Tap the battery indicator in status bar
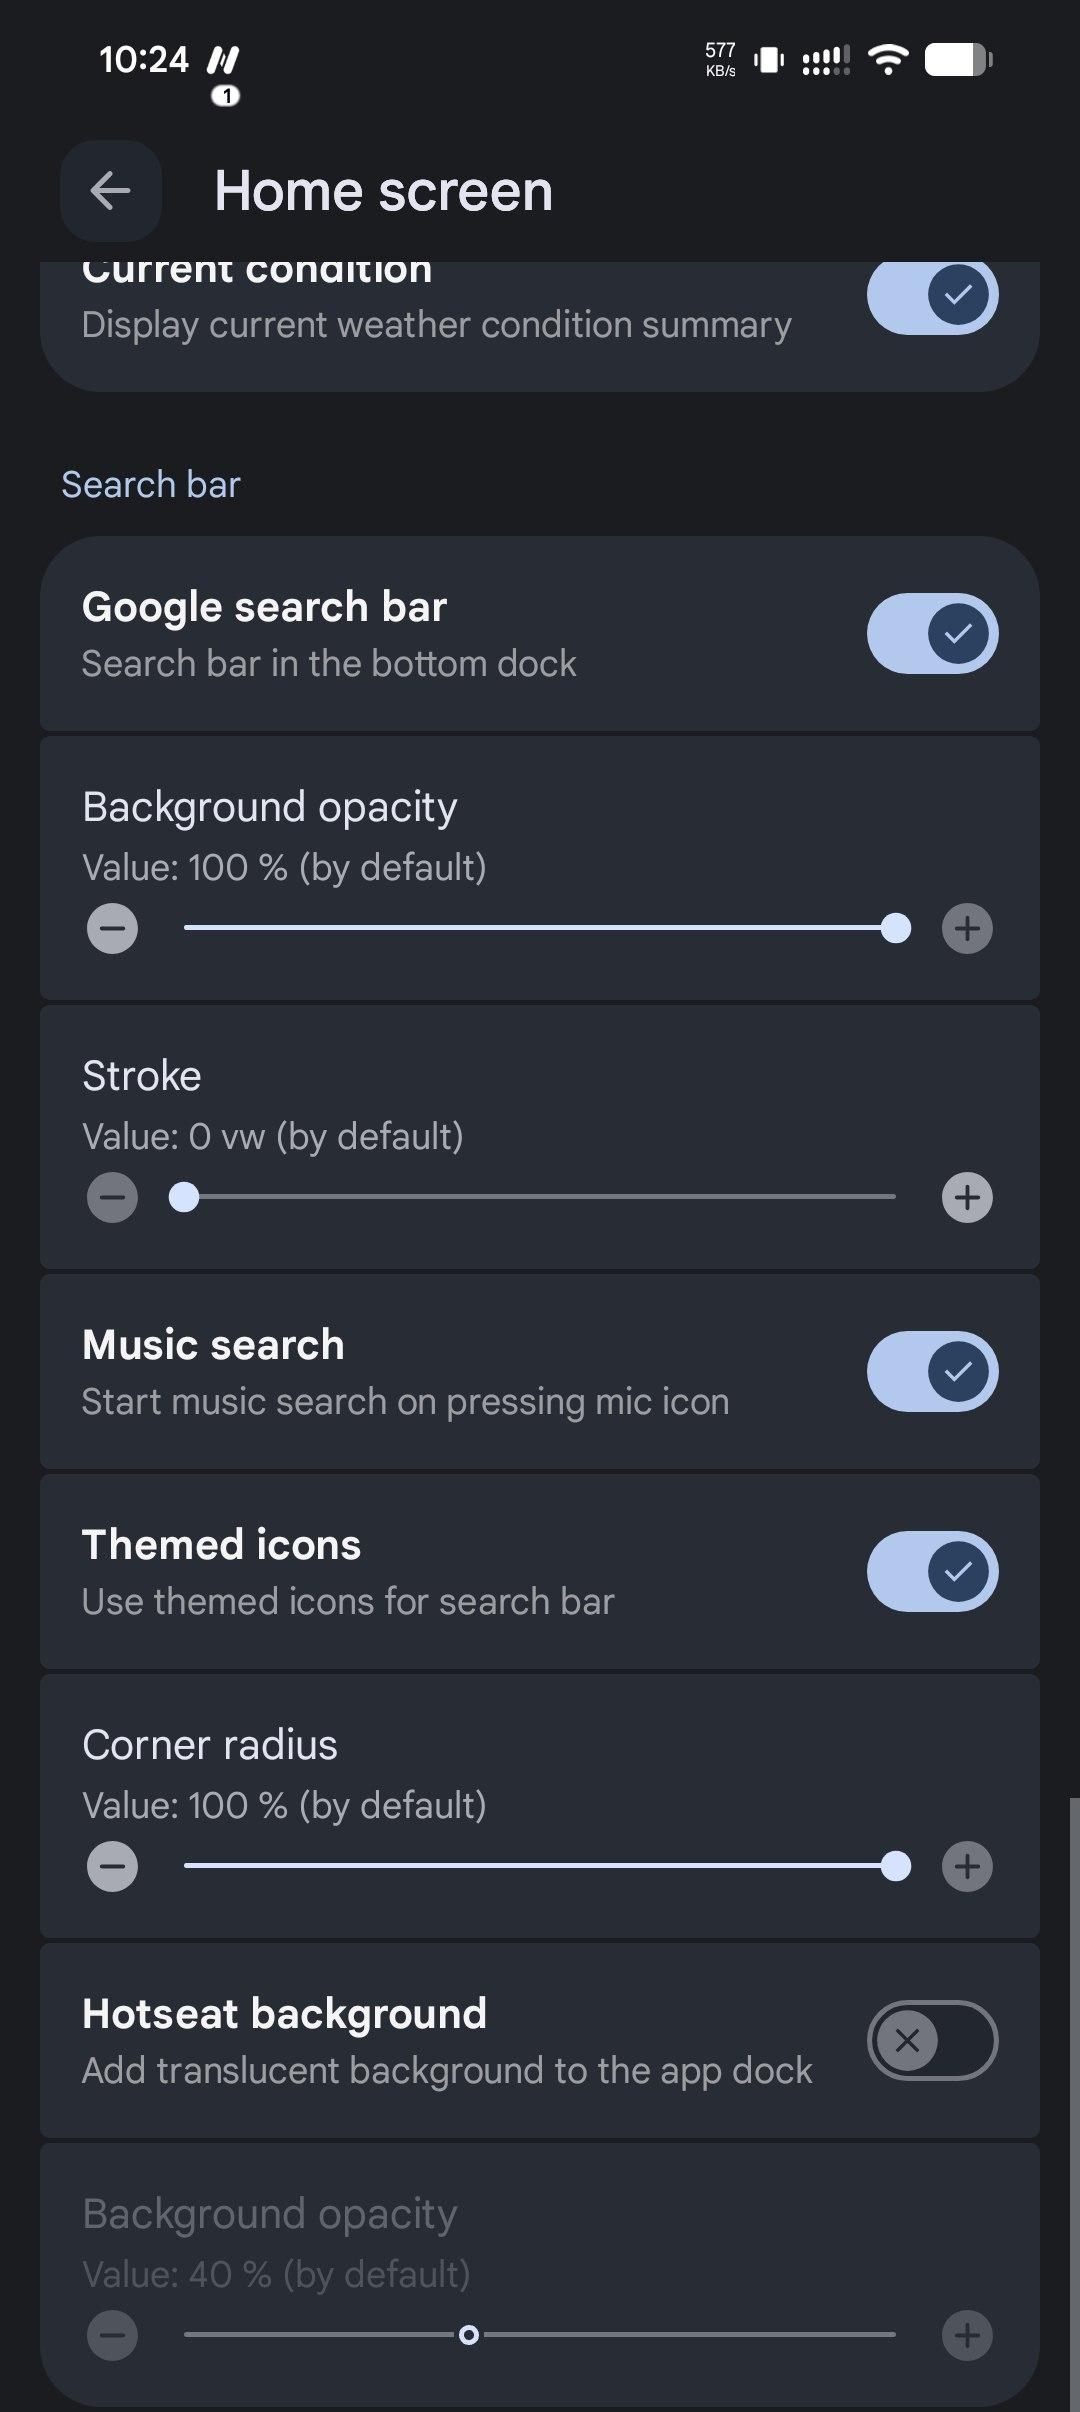Screen dimensions: 1080x2412 [957, 60]
